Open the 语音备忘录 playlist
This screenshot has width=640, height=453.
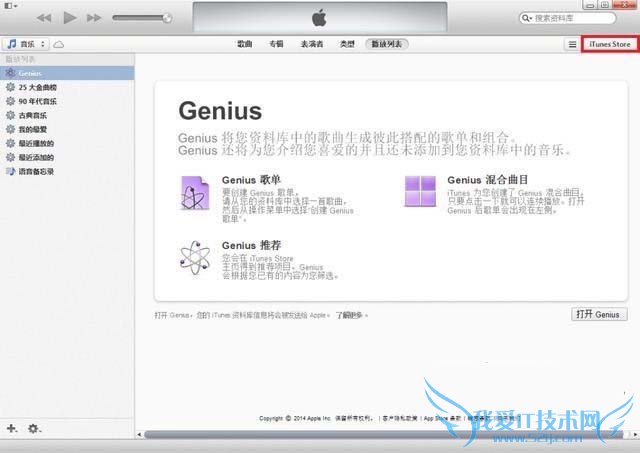67,171
